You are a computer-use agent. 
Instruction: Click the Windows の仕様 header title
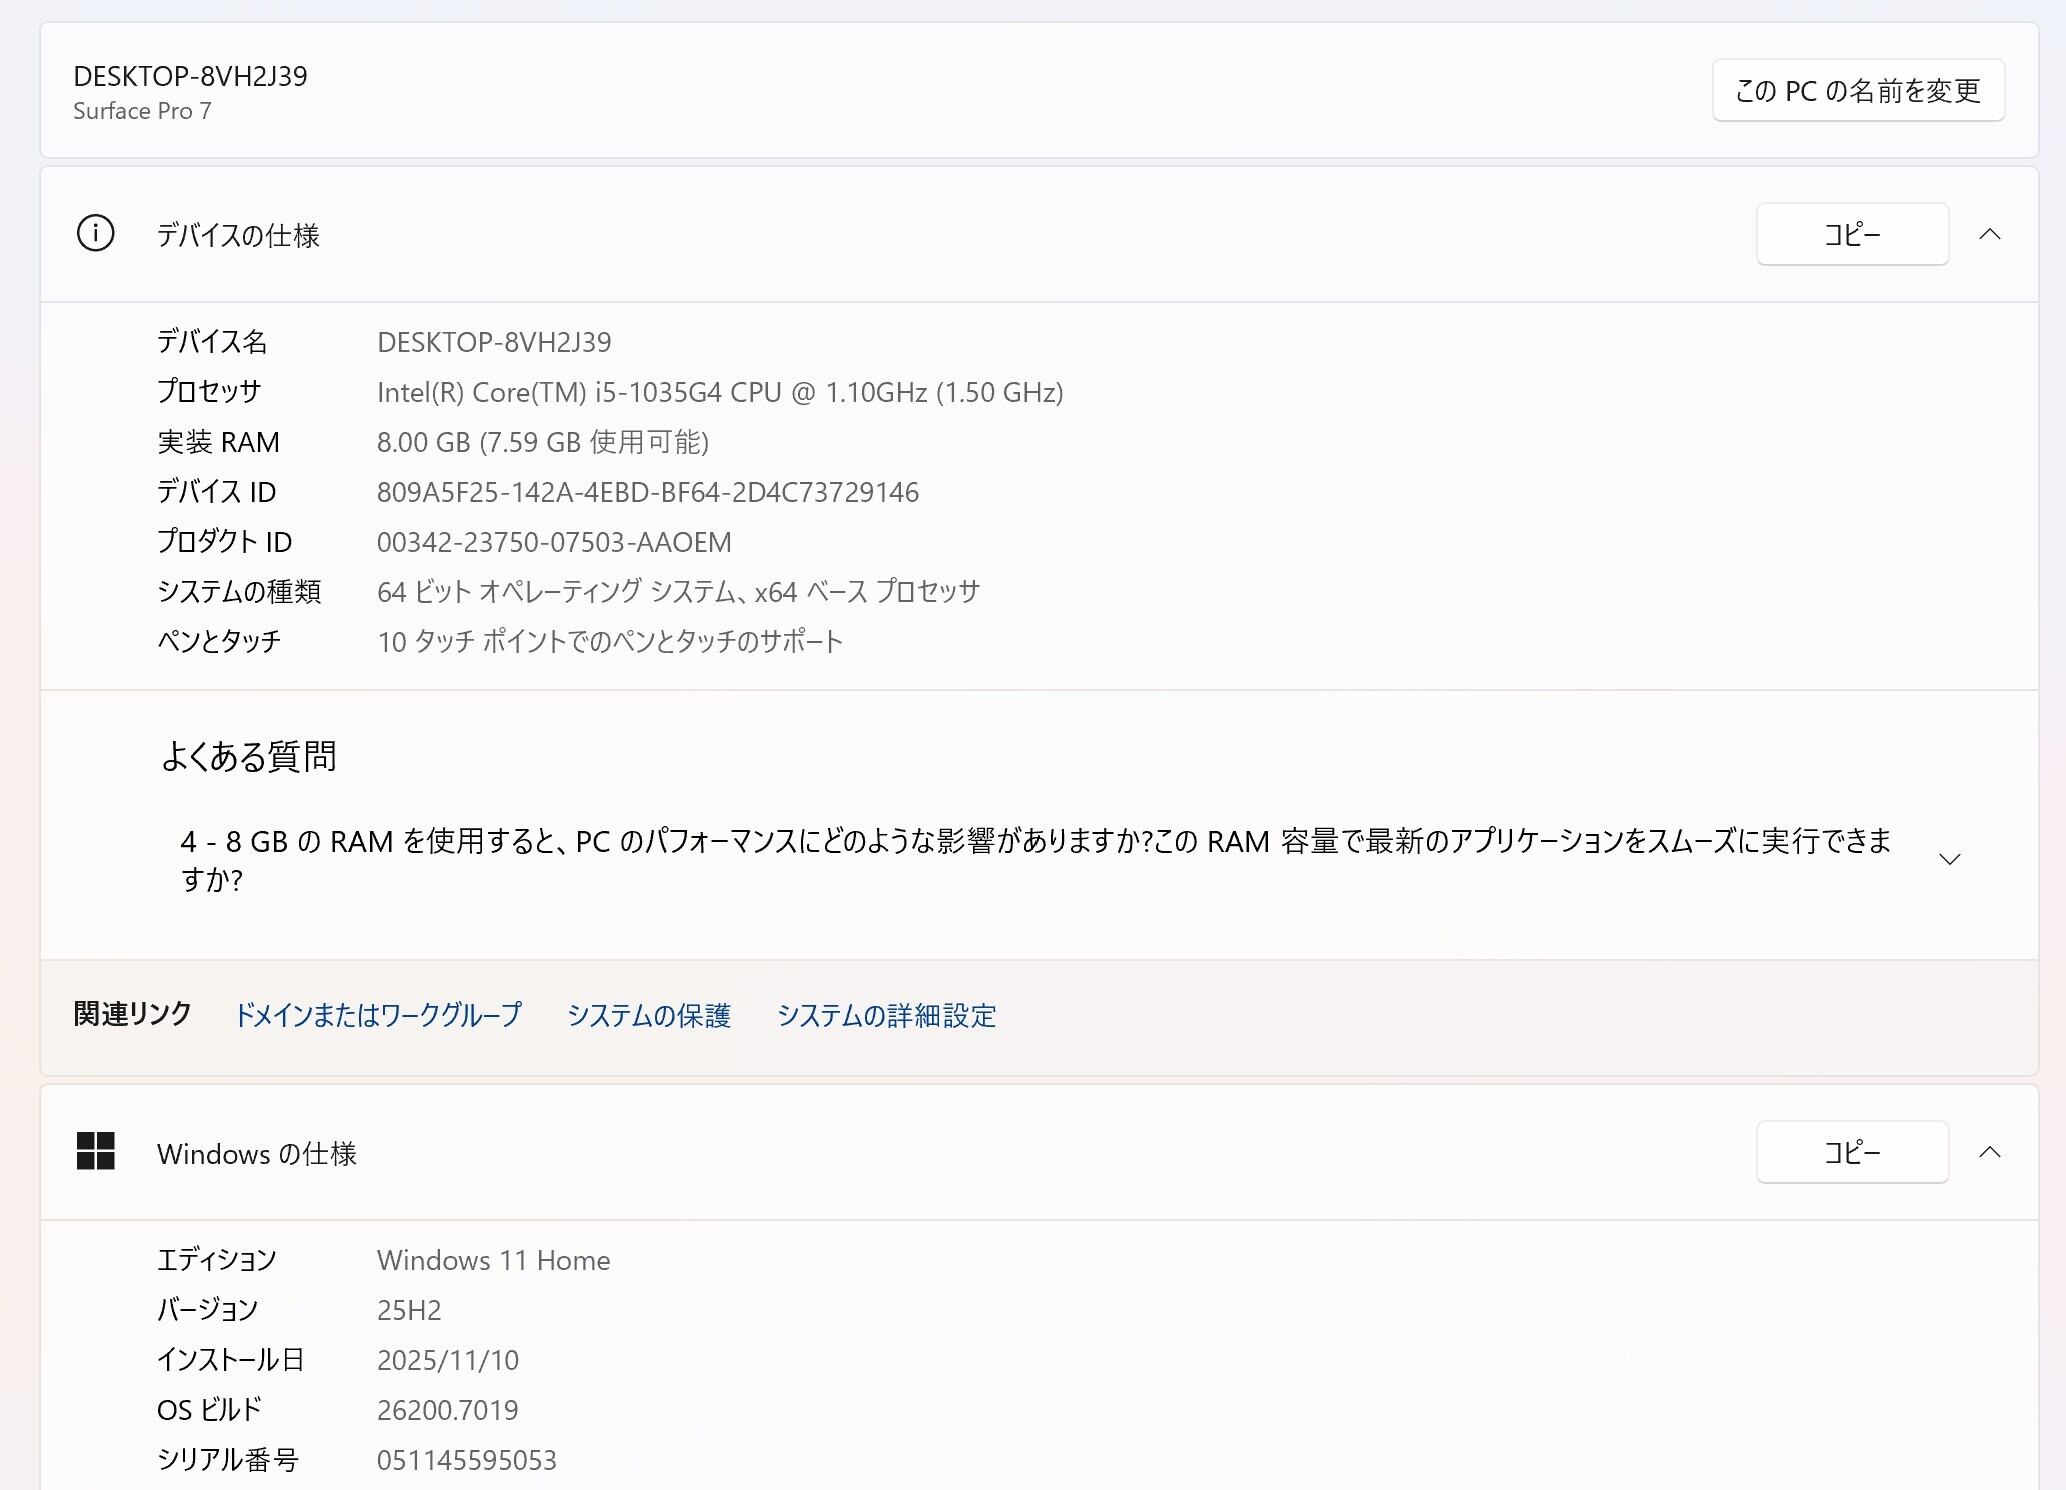256,1153
